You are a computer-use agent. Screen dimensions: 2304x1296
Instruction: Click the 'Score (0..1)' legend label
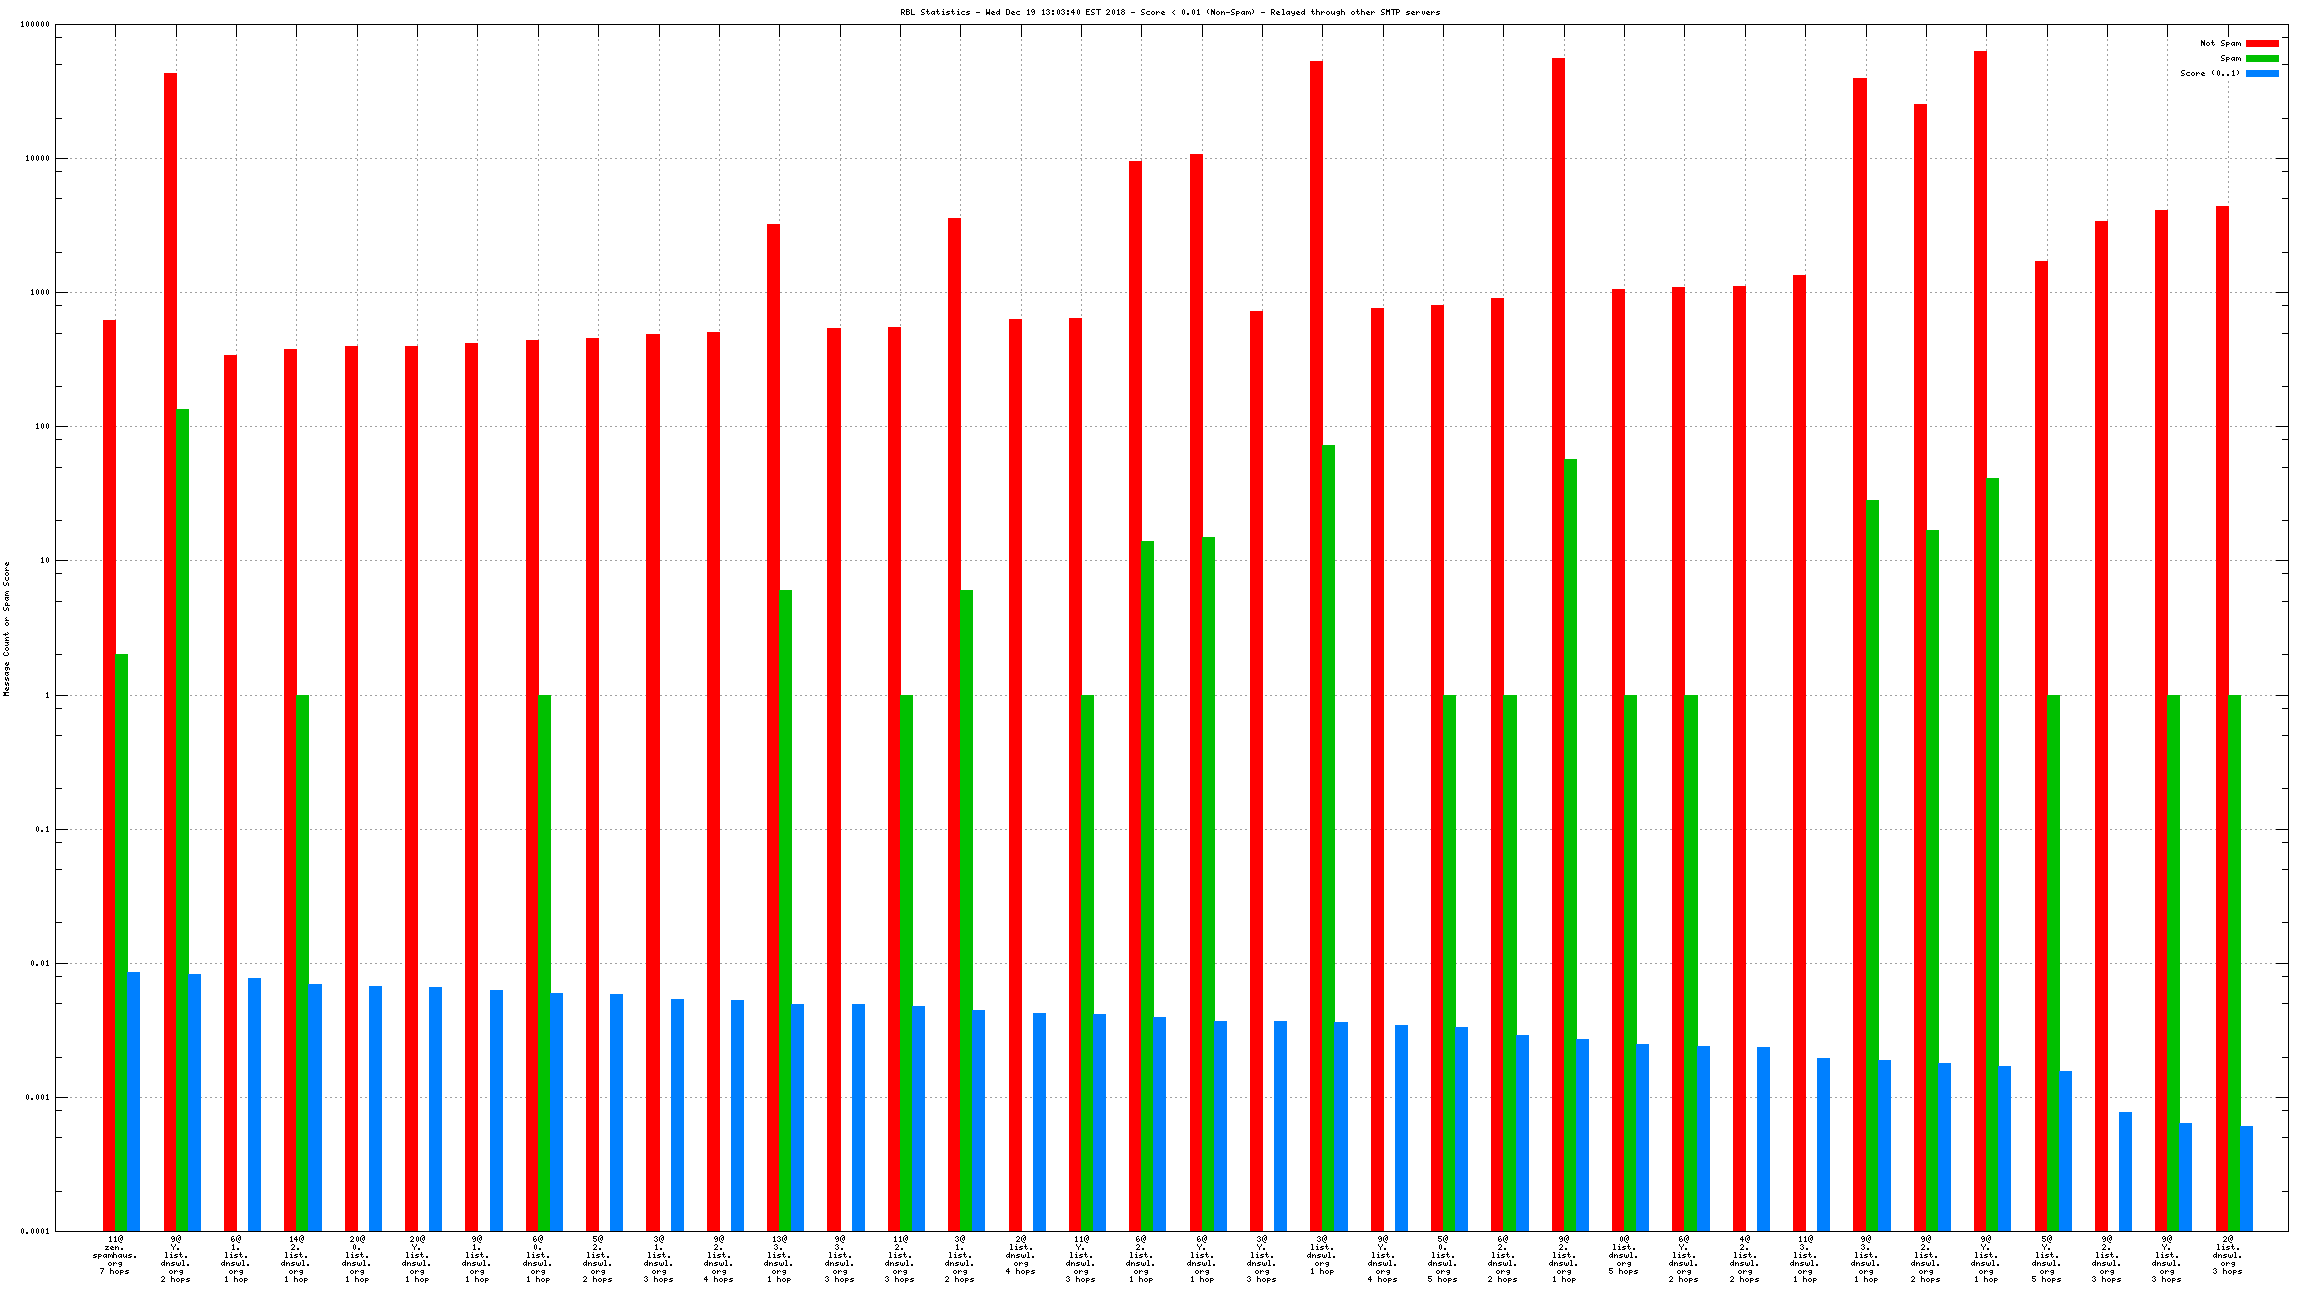coord(2210,73)
